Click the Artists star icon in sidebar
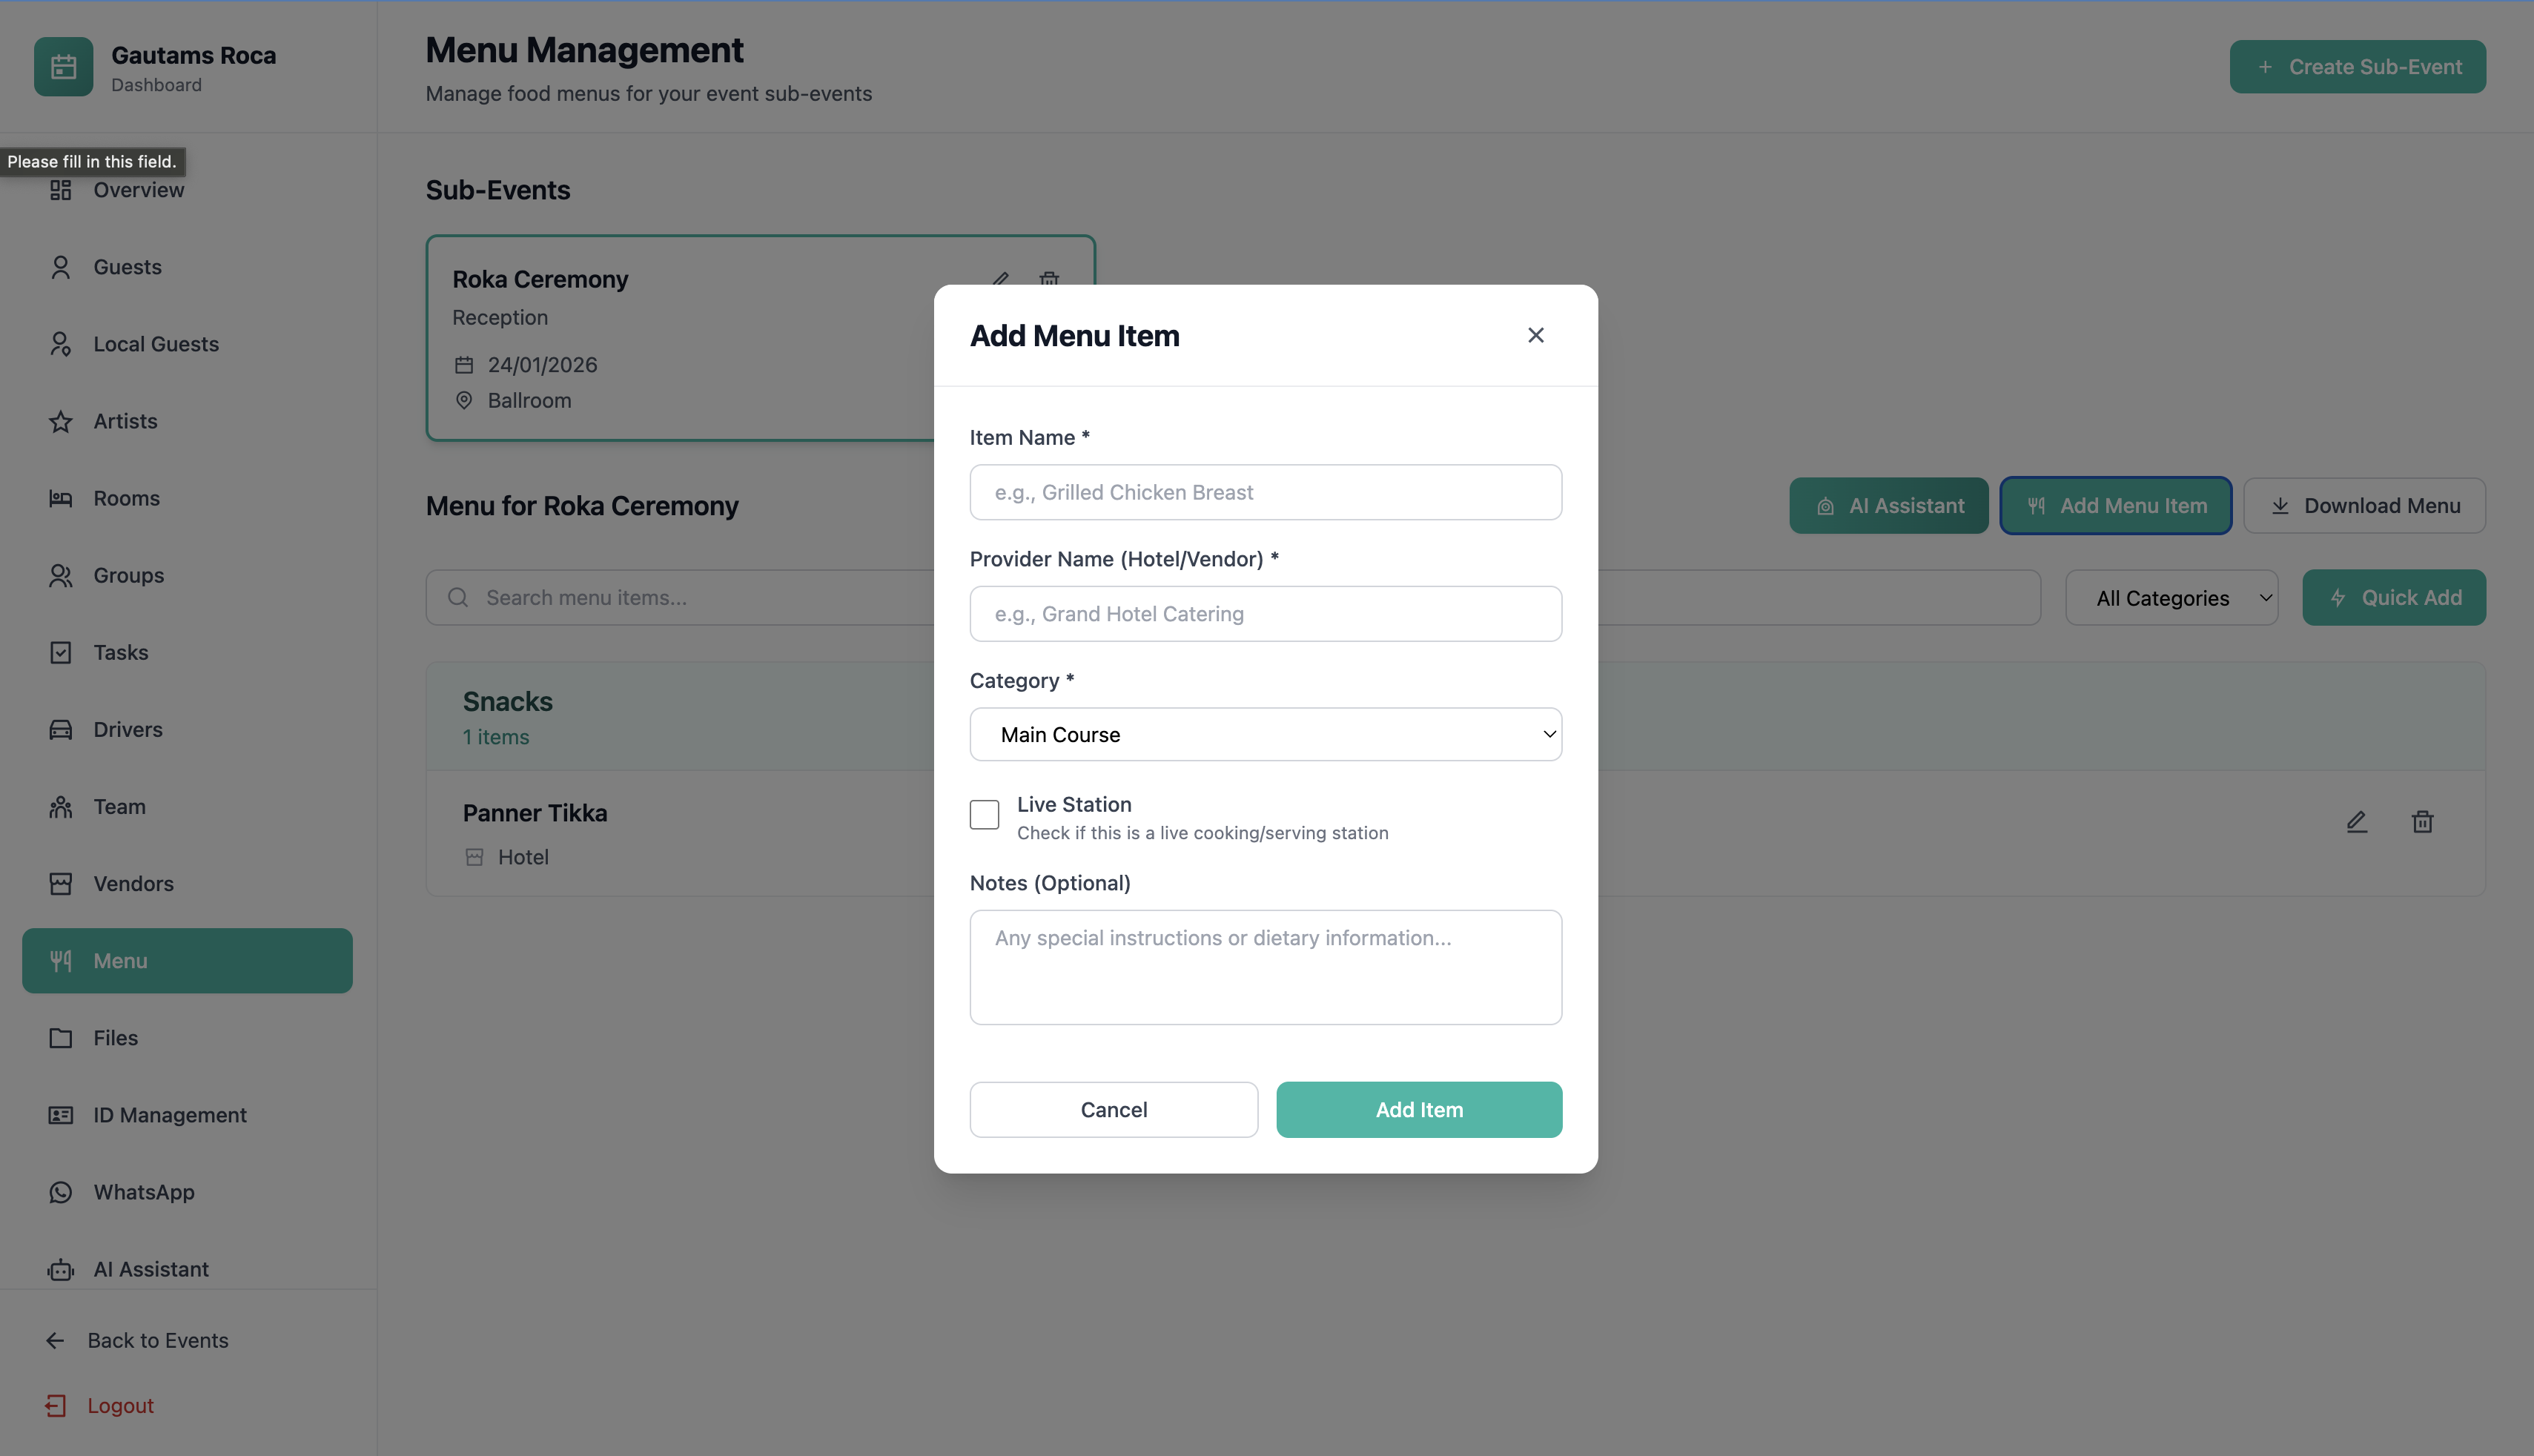 [61, 422]
